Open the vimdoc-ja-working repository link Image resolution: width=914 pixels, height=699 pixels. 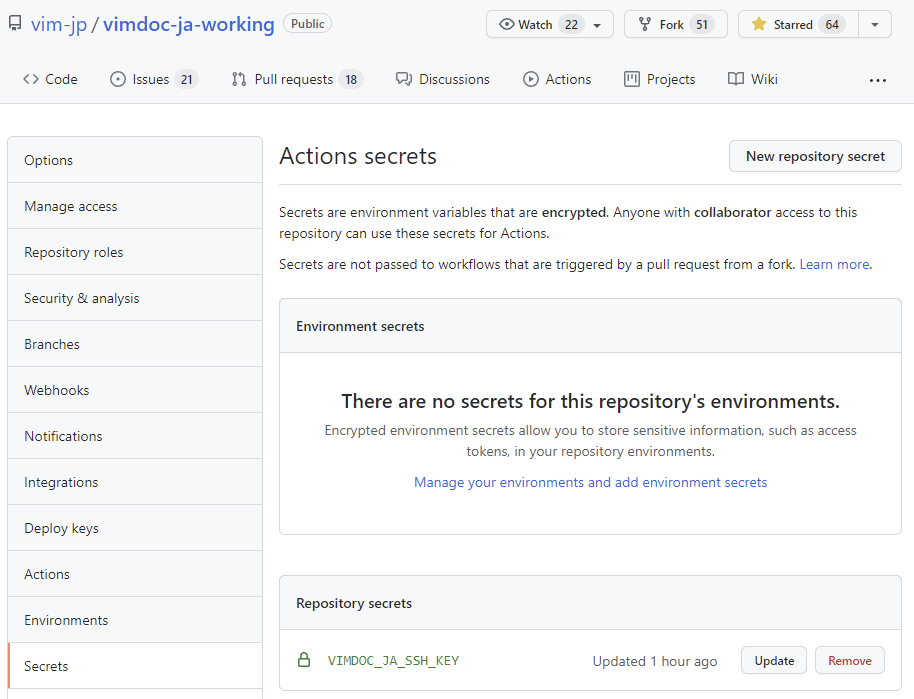coord(188,24)
